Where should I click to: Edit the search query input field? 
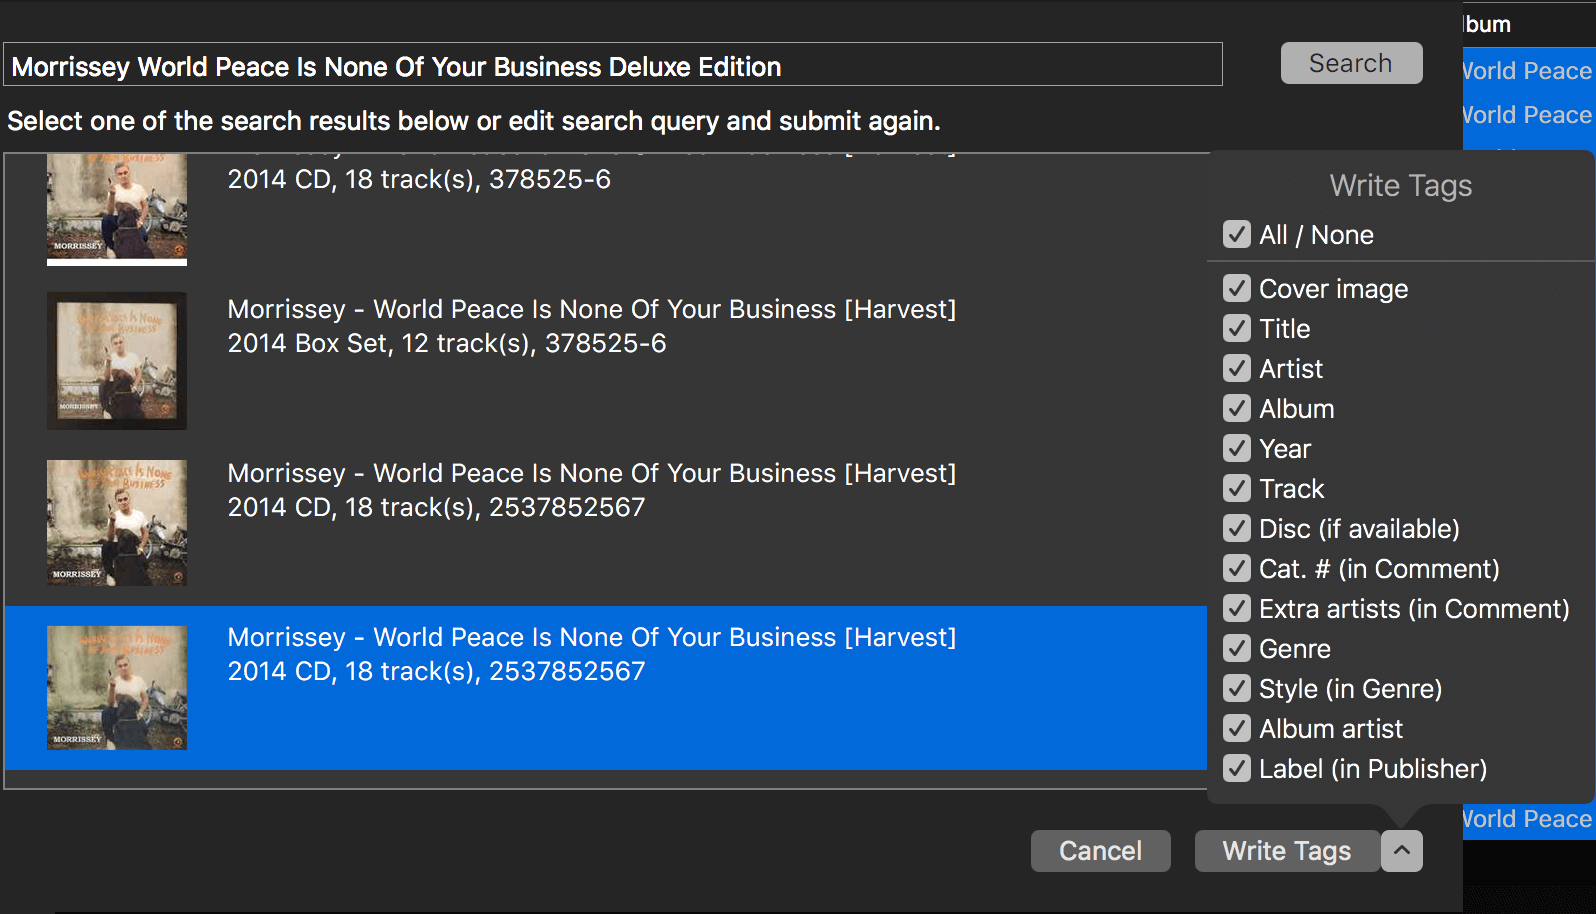(613, 65)
